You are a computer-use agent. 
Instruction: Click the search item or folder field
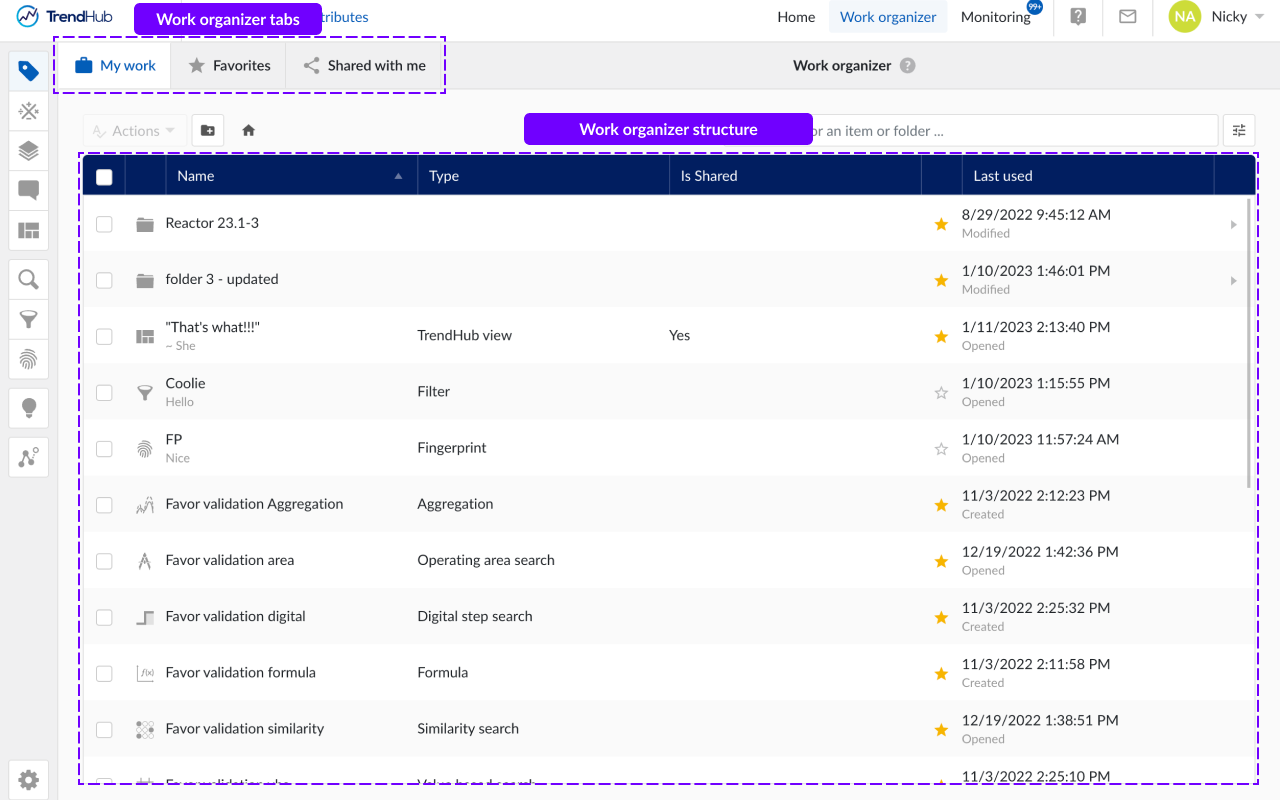point(1010,130)
